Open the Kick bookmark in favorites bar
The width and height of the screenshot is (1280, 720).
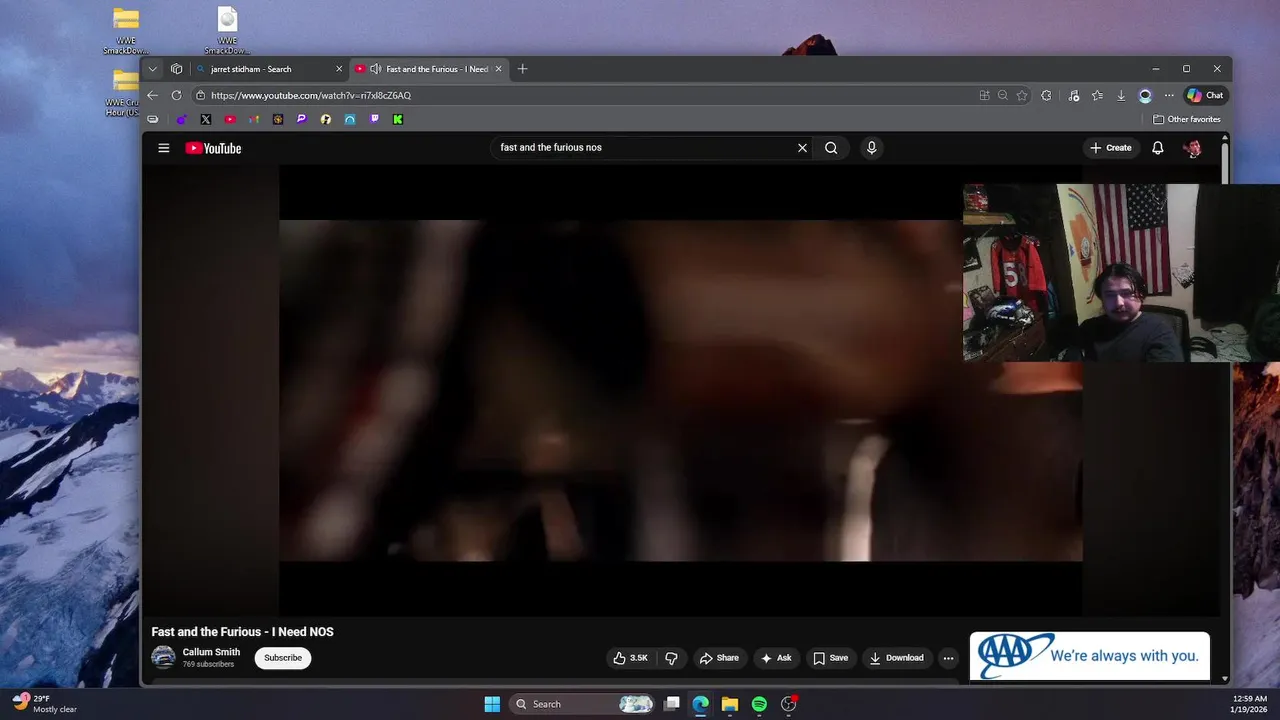coord(398,119)
